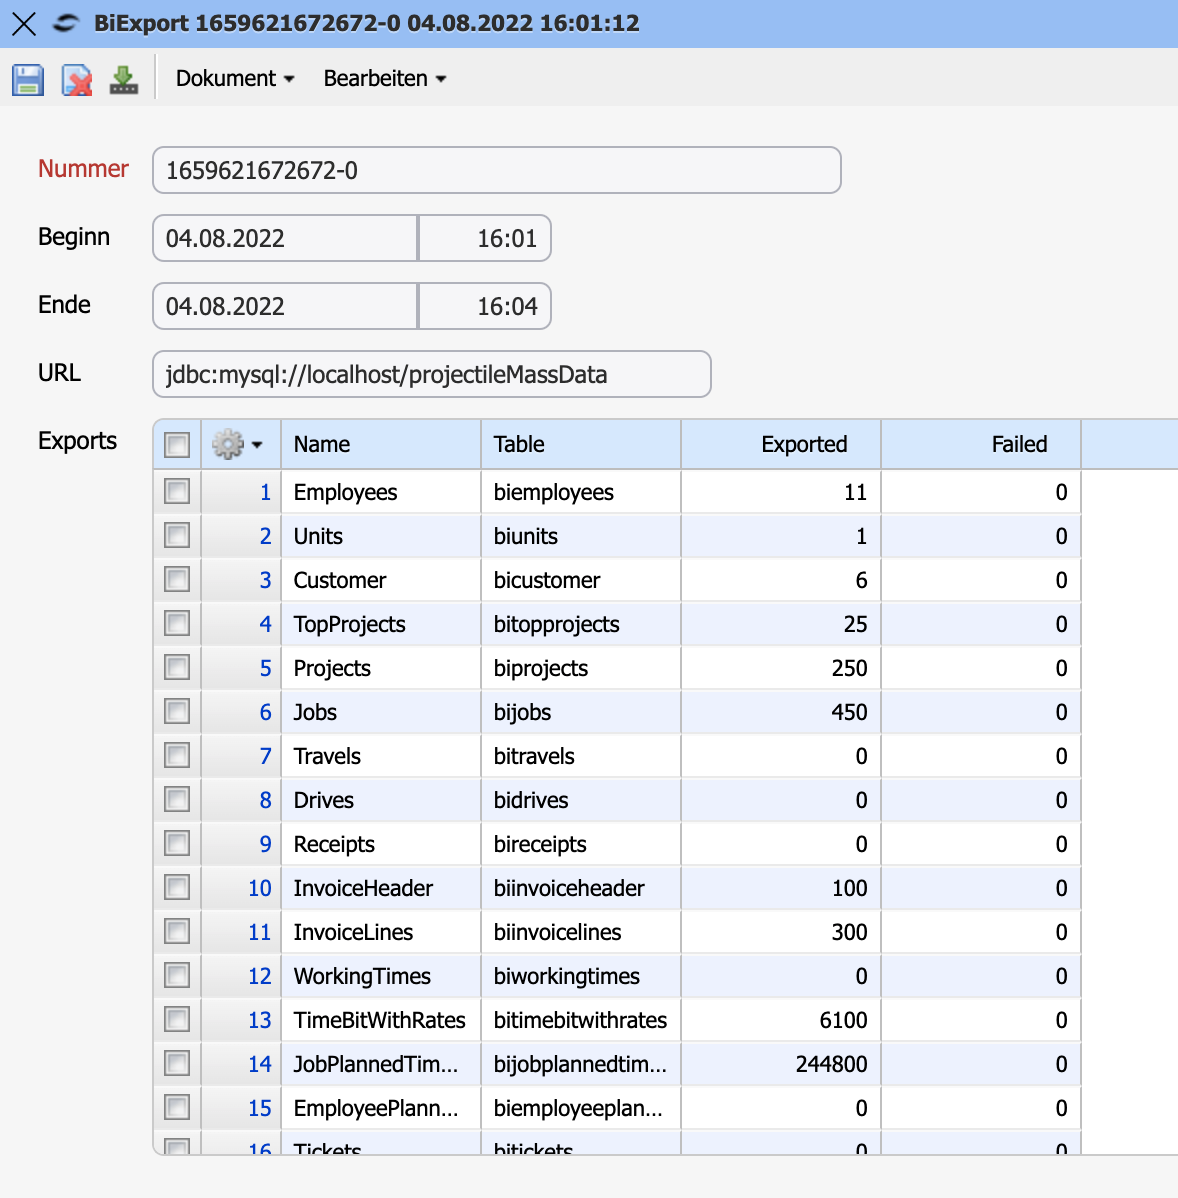Open row number 13 link
Screen dimensions: 1178x1198
259,1020
